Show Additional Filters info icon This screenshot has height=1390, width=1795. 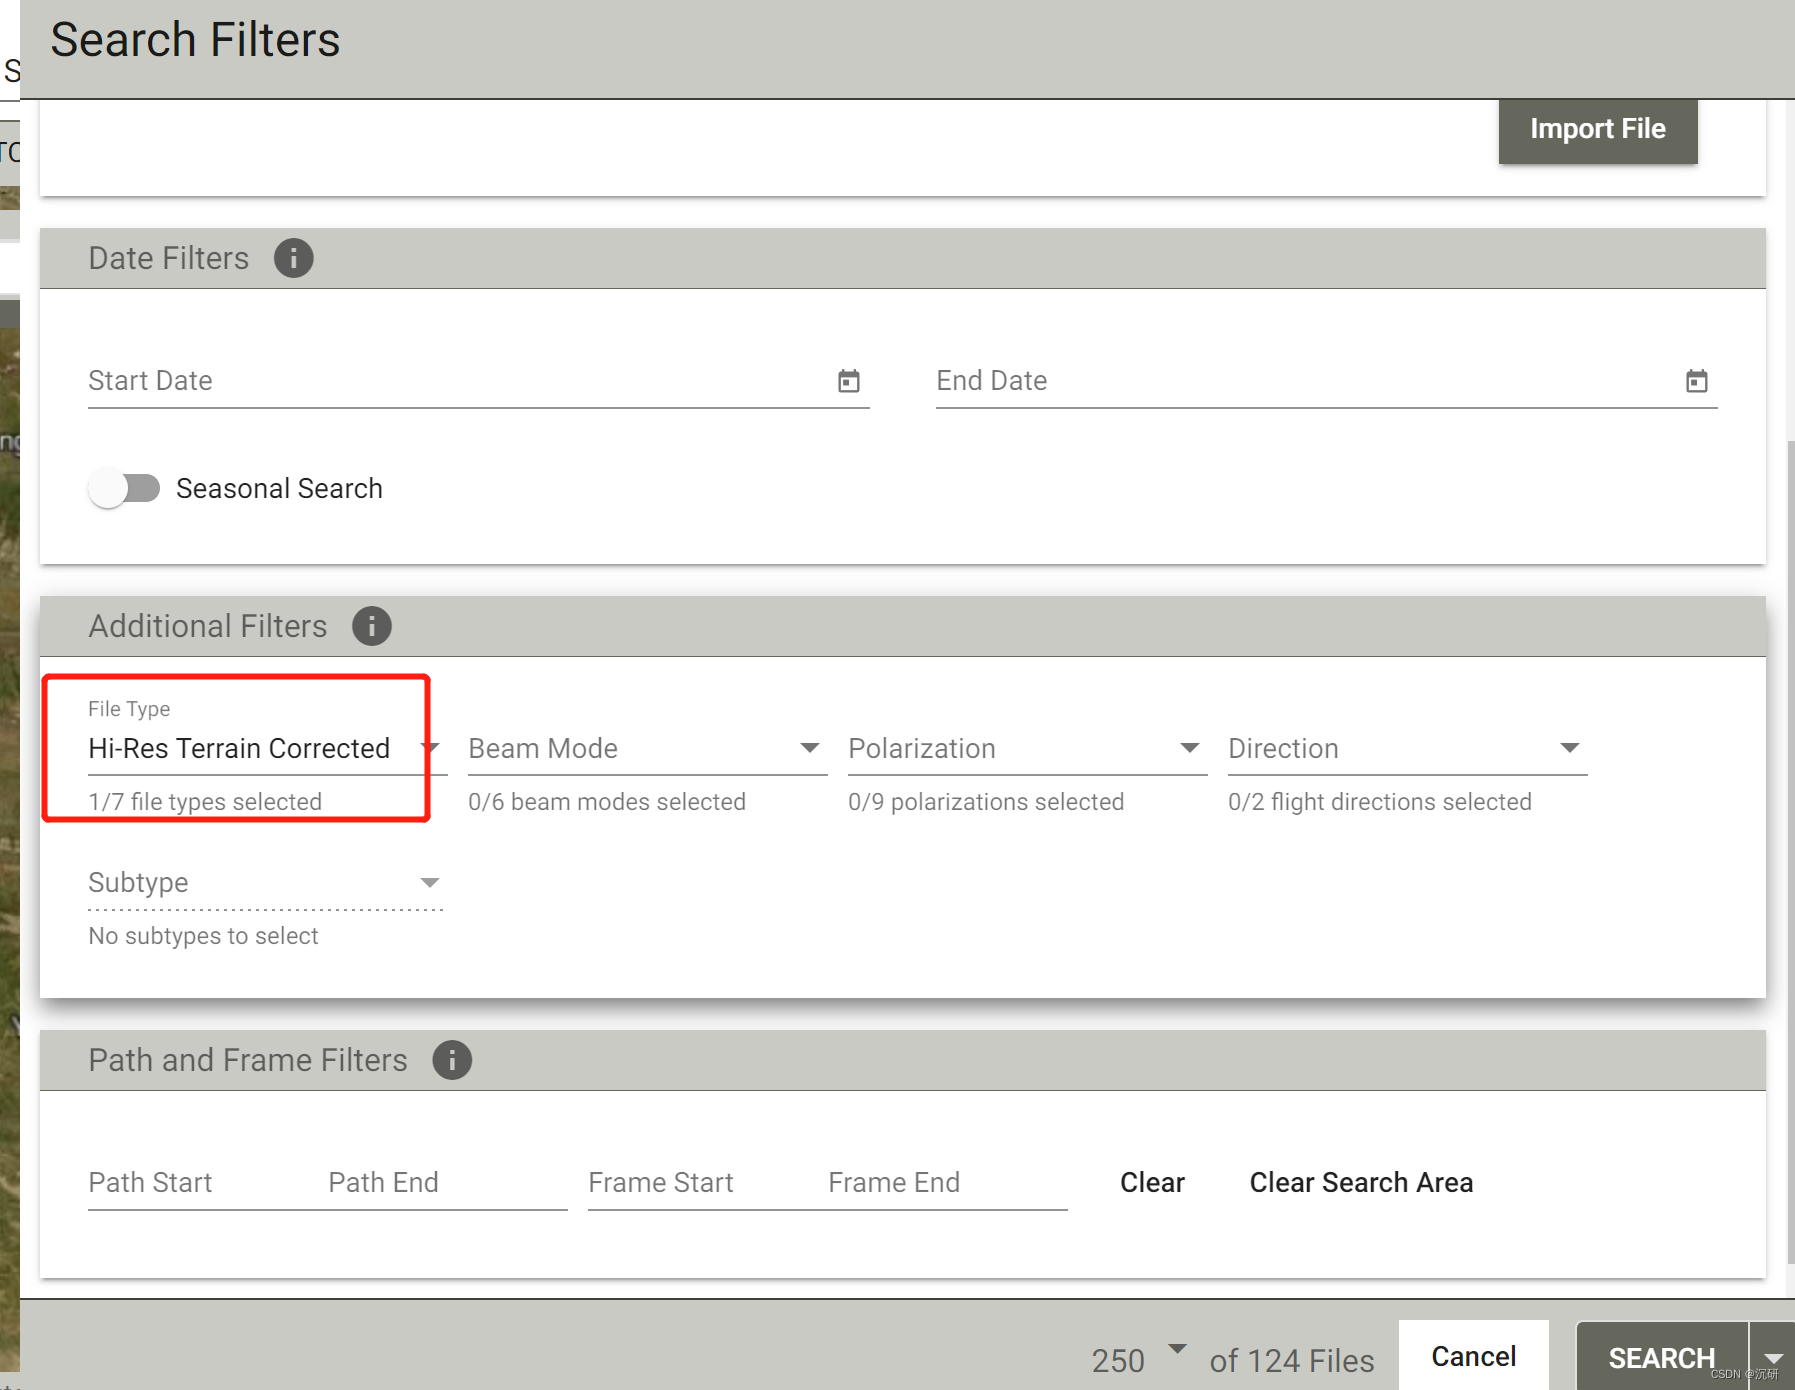[371, 626]
